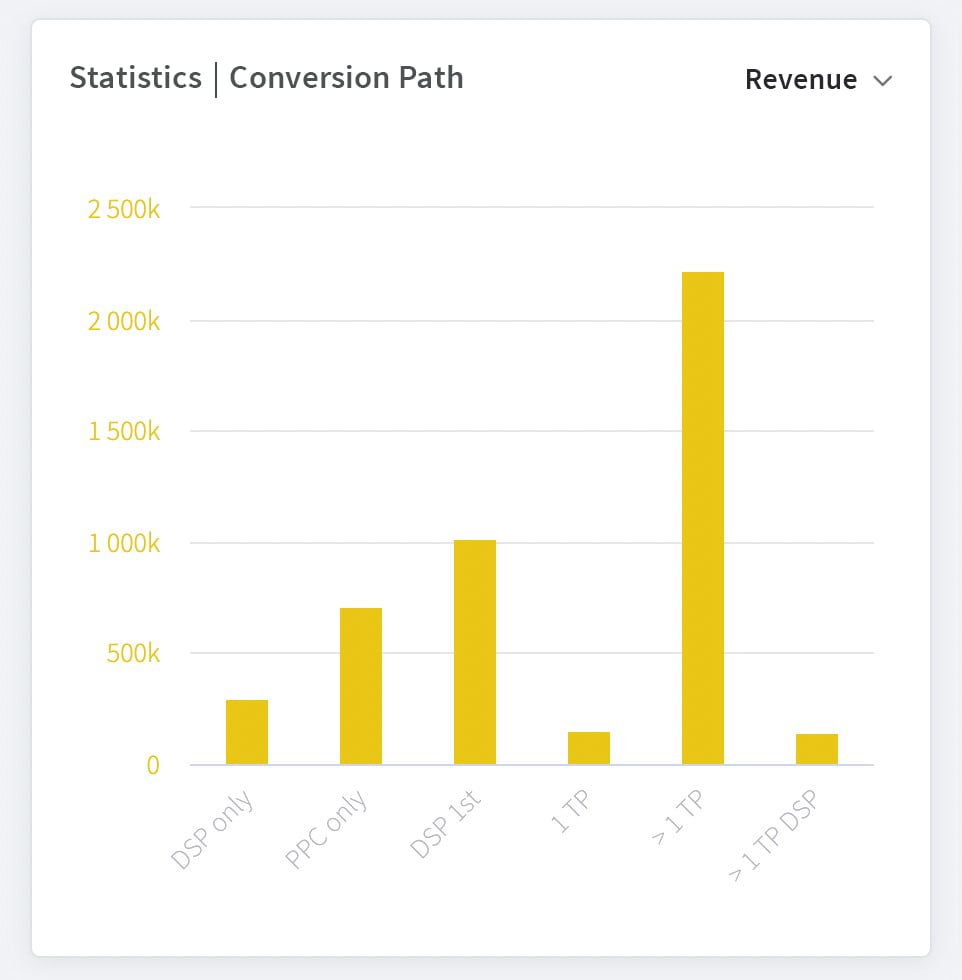This screenshot has width=962, height=980.
Task: Click the 2 500k y-axis label
Action: click(125, 210)
